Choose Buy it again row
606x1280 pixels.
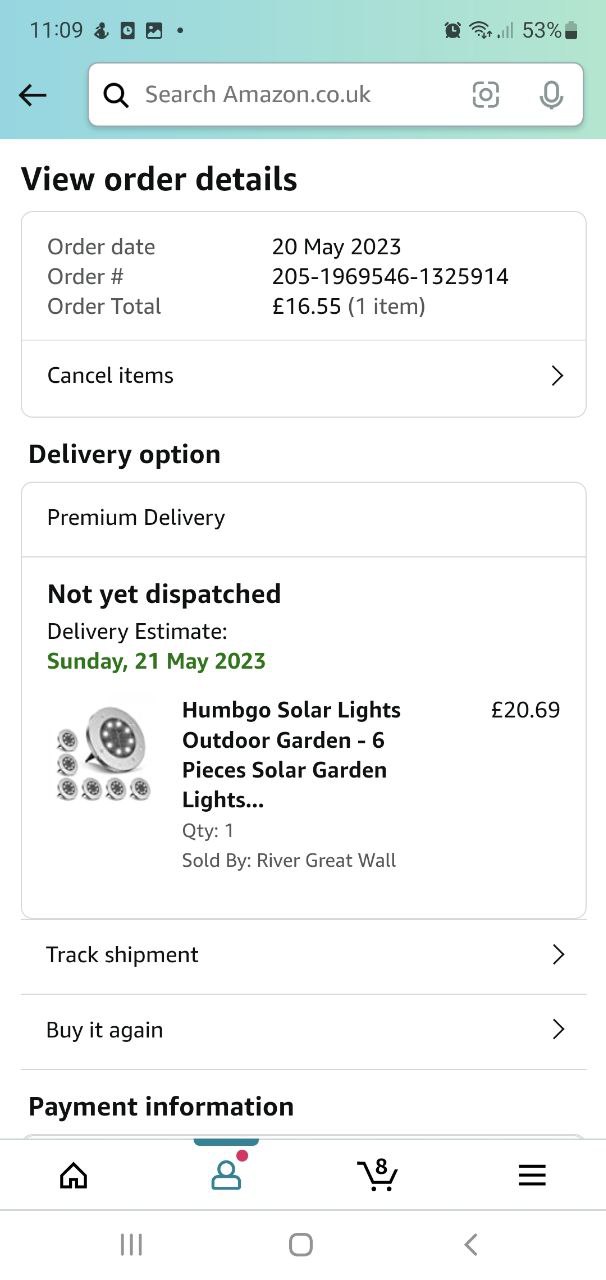(x=105, y=1030)
